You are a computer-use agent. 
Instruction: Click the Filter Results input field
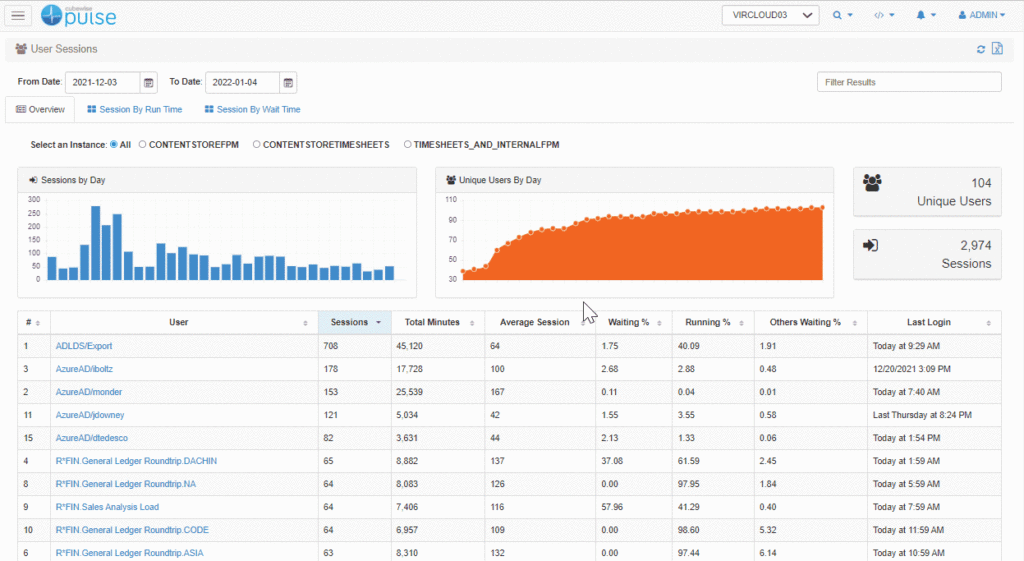click(908, 82)
